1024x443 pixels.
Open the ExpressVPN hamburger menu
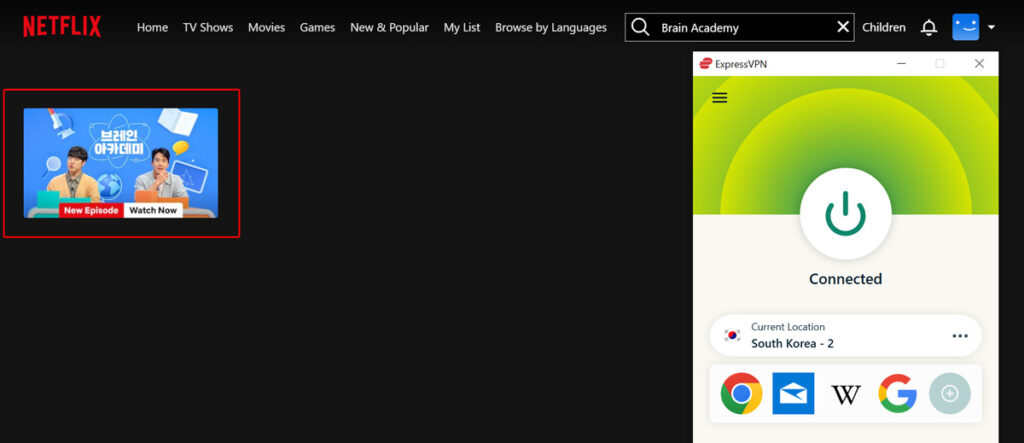(720, 98)
